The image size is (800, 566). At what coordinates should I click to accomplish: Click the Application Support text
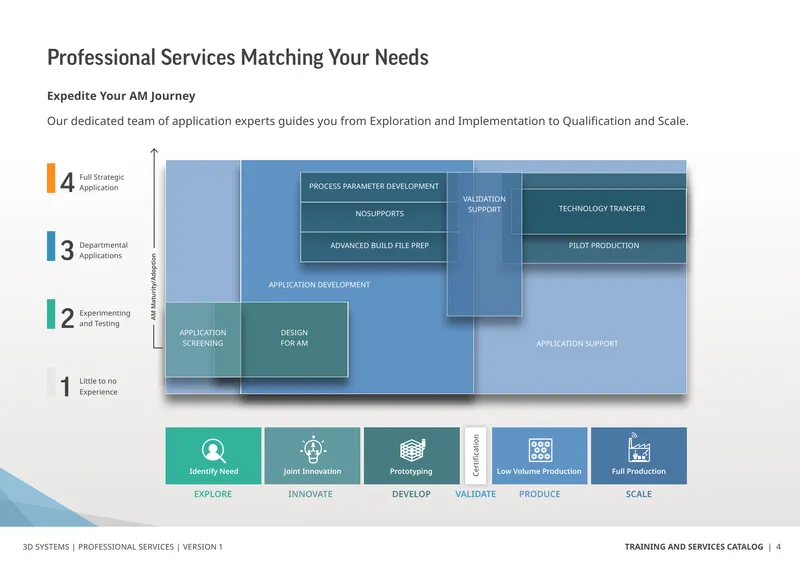pos(577,343)
